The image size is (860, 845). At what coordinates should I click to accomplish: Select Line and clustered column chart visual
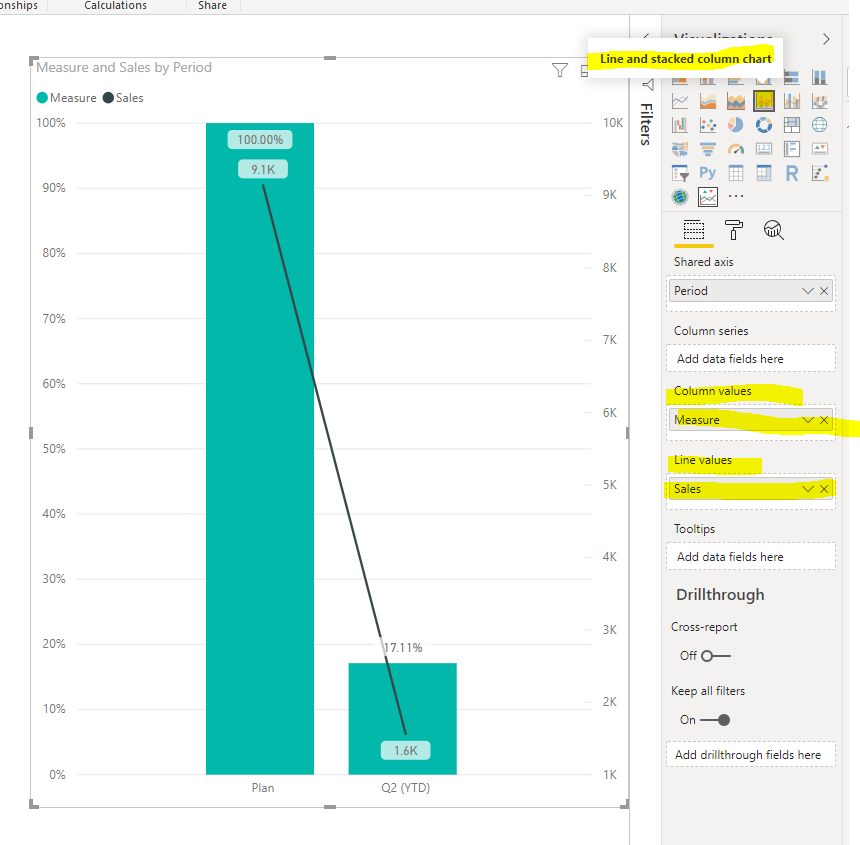pos(791,101)
